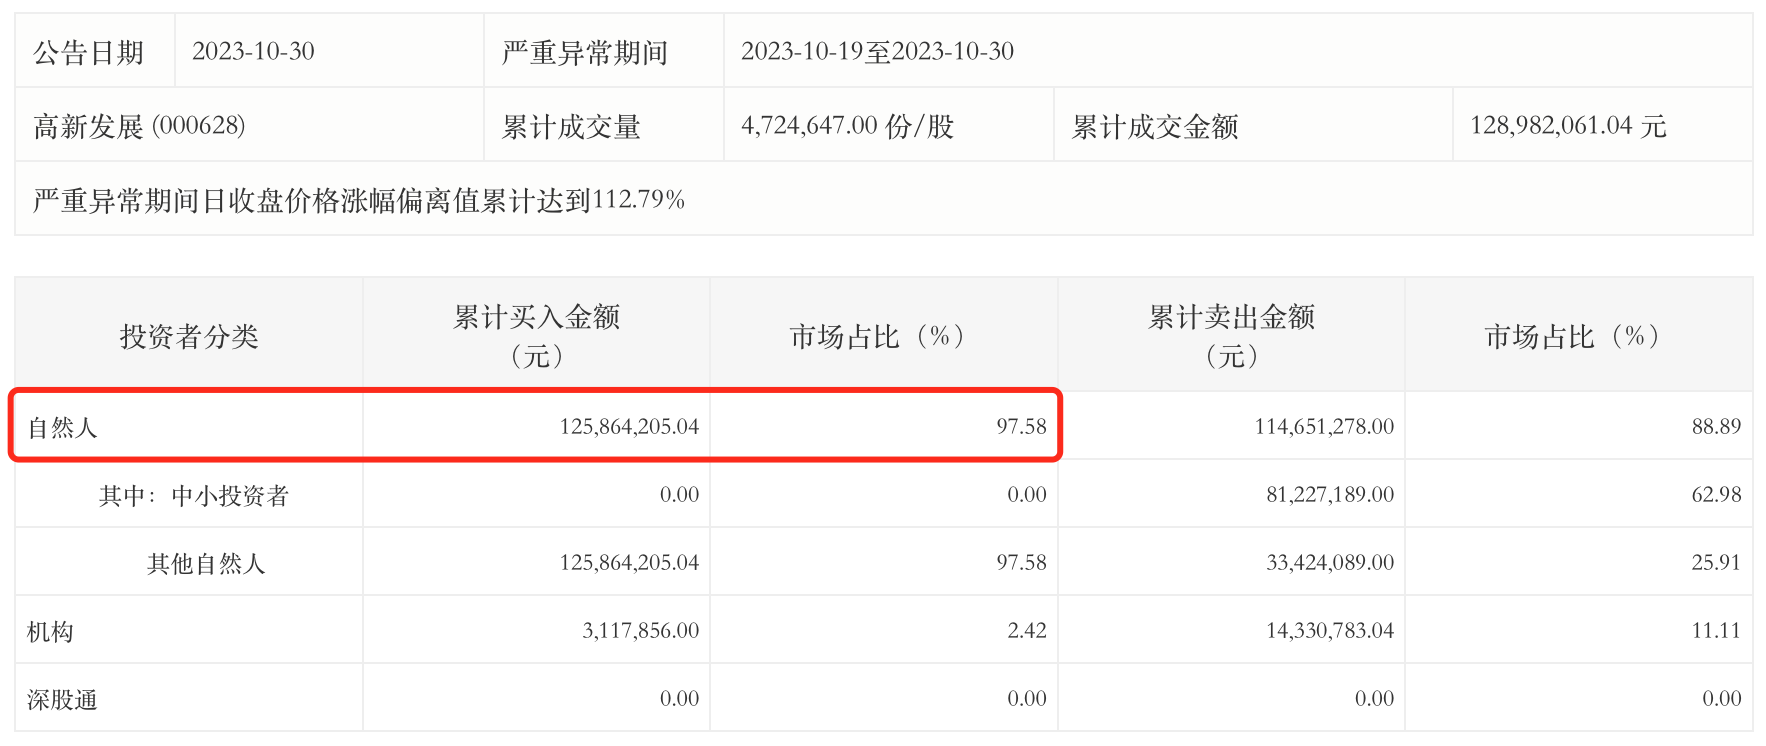Select the volume value 4,724,647.00 份/股
Screen dimensions: 1766x746
(847, 126)
